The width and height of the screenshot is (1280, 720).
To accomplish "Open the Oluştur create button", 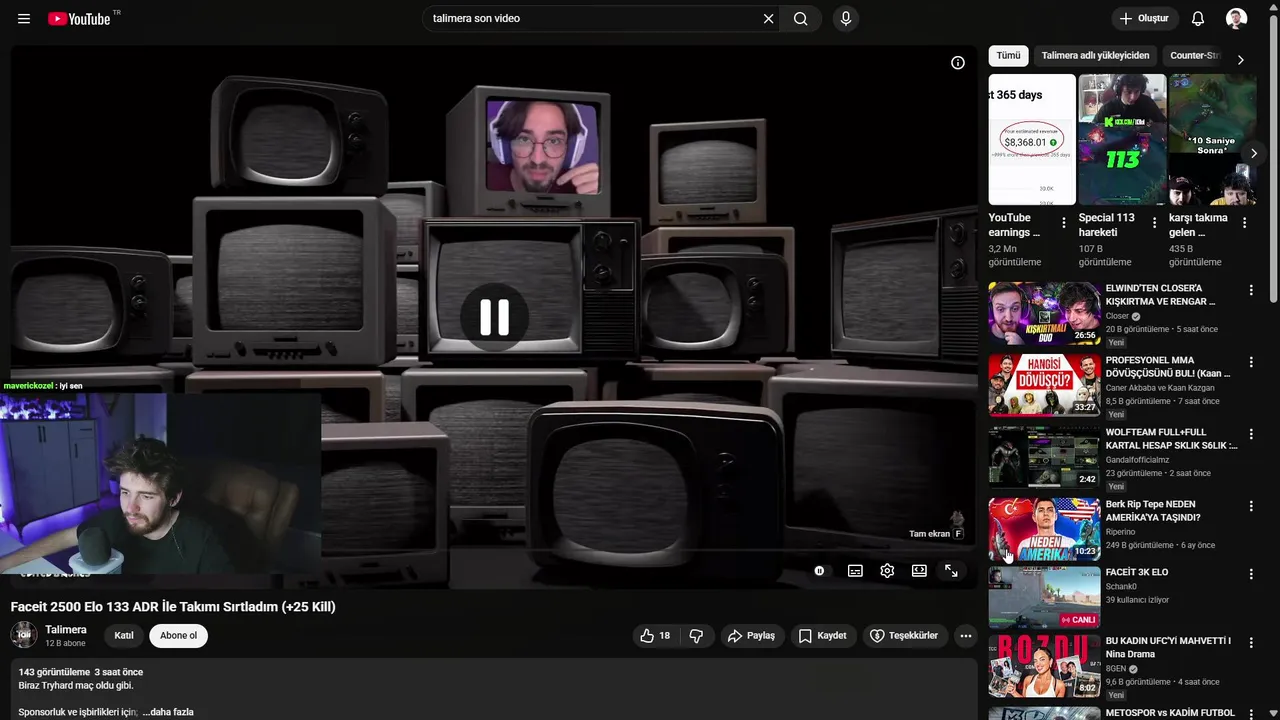I will coord(1145,19).
